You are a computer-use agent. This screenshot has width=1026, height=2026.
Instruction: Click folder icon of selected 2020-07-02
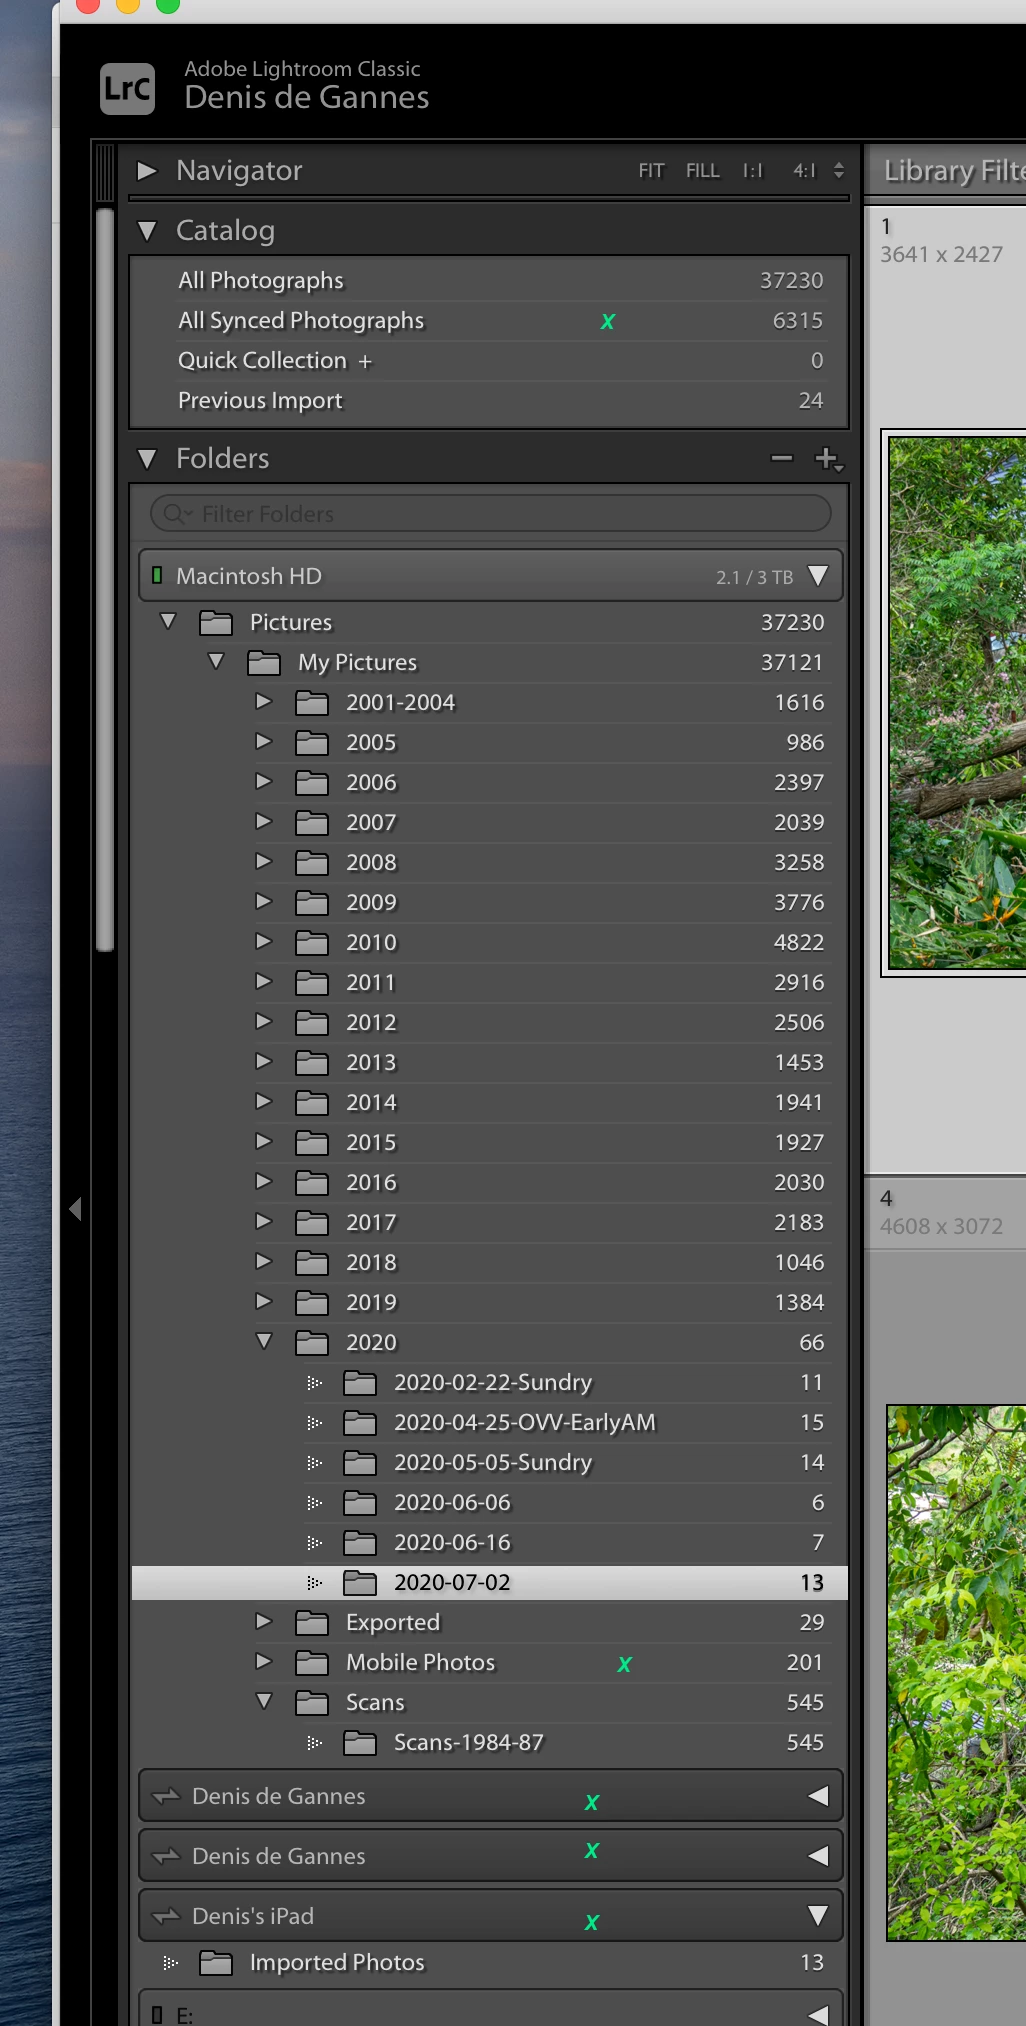pos(360,1583)
